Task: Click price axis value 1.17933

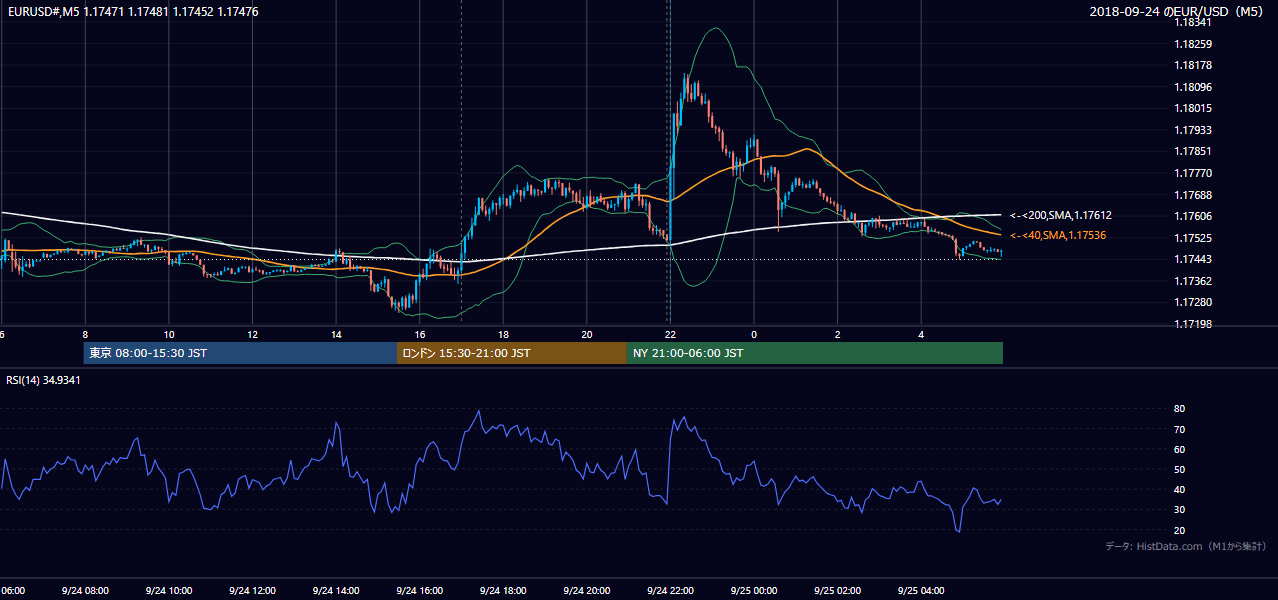Action: pos(1193,130)
